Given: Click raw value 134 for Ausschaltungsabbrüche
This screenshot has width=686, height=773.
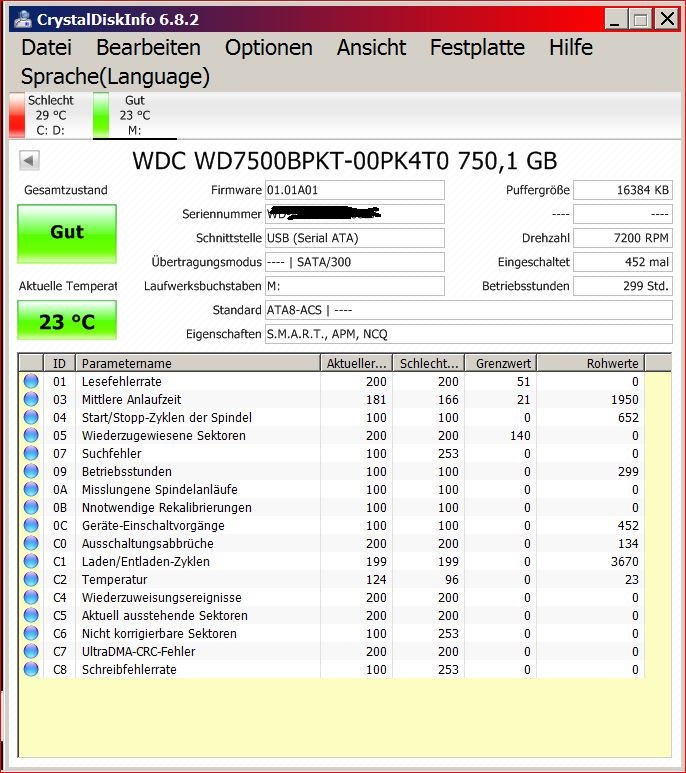Looking at the screenshot, I should [x=628, y=544].
